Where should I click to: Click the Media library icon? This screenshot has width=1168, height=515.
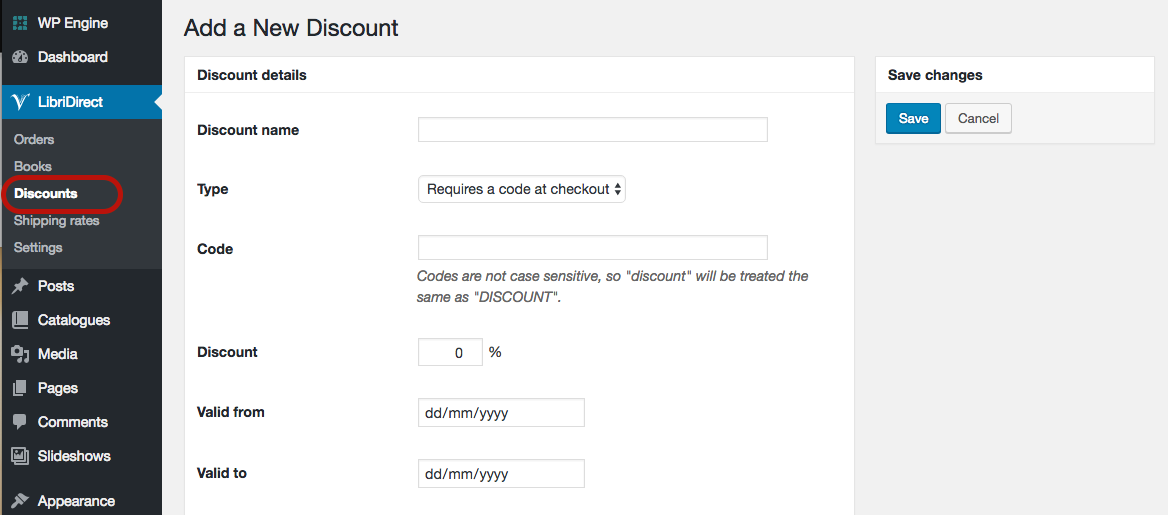20,354
